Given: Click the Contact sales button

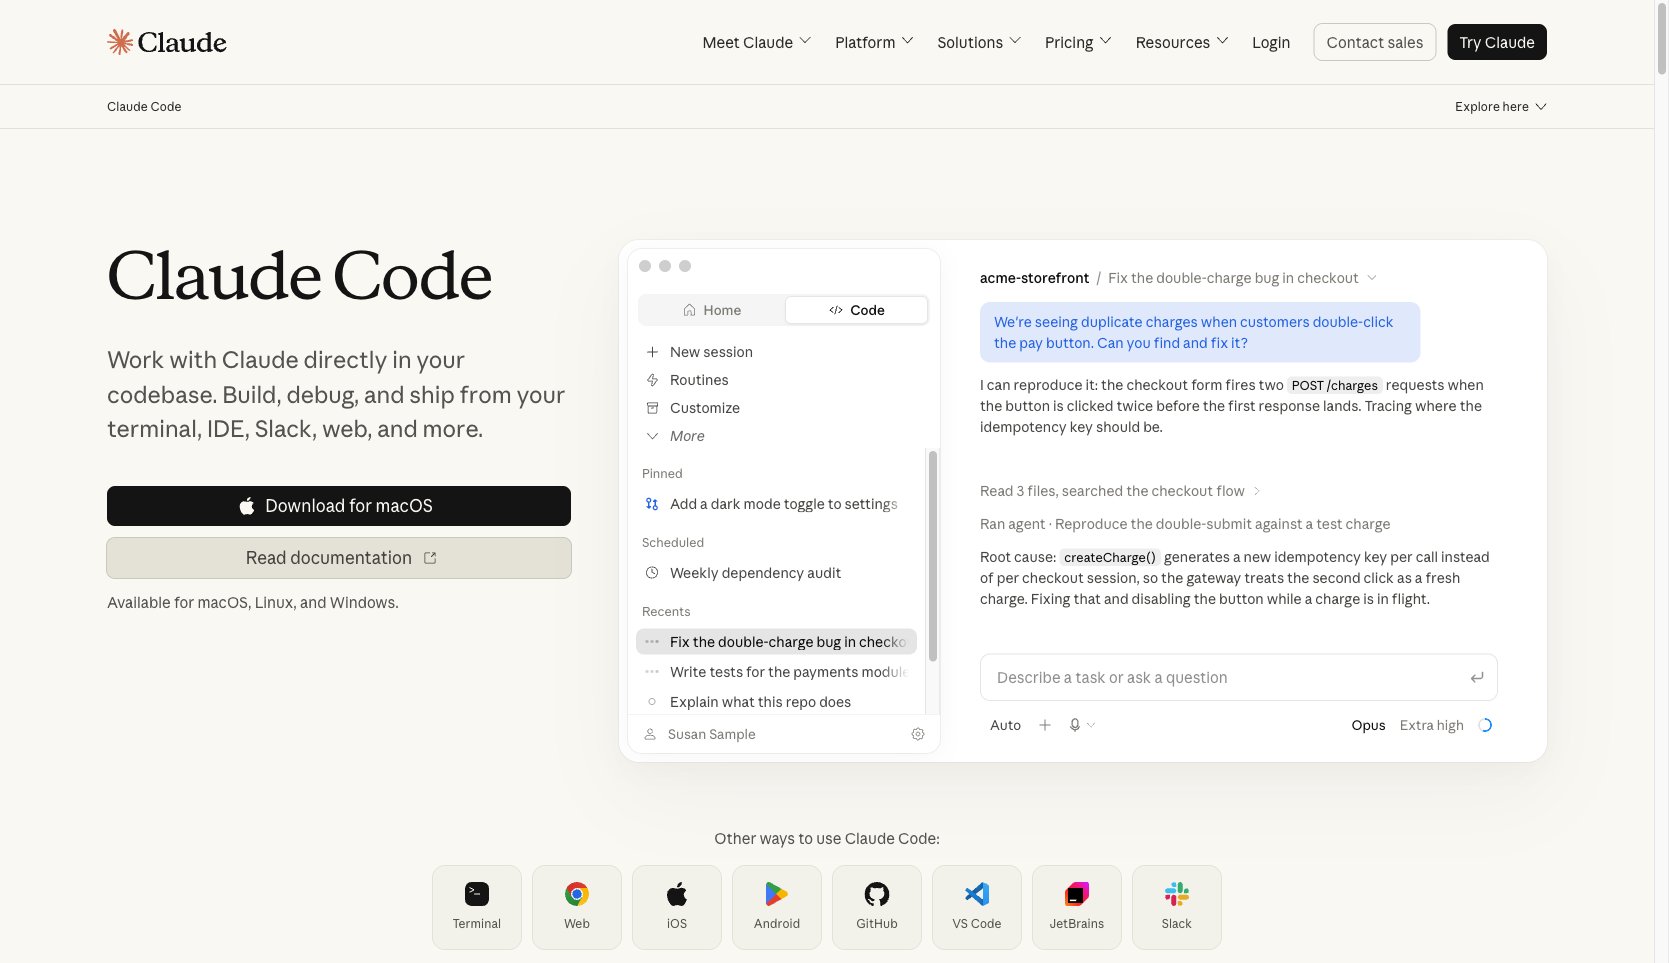Looking at the screenshot, I should [1375, 42].
